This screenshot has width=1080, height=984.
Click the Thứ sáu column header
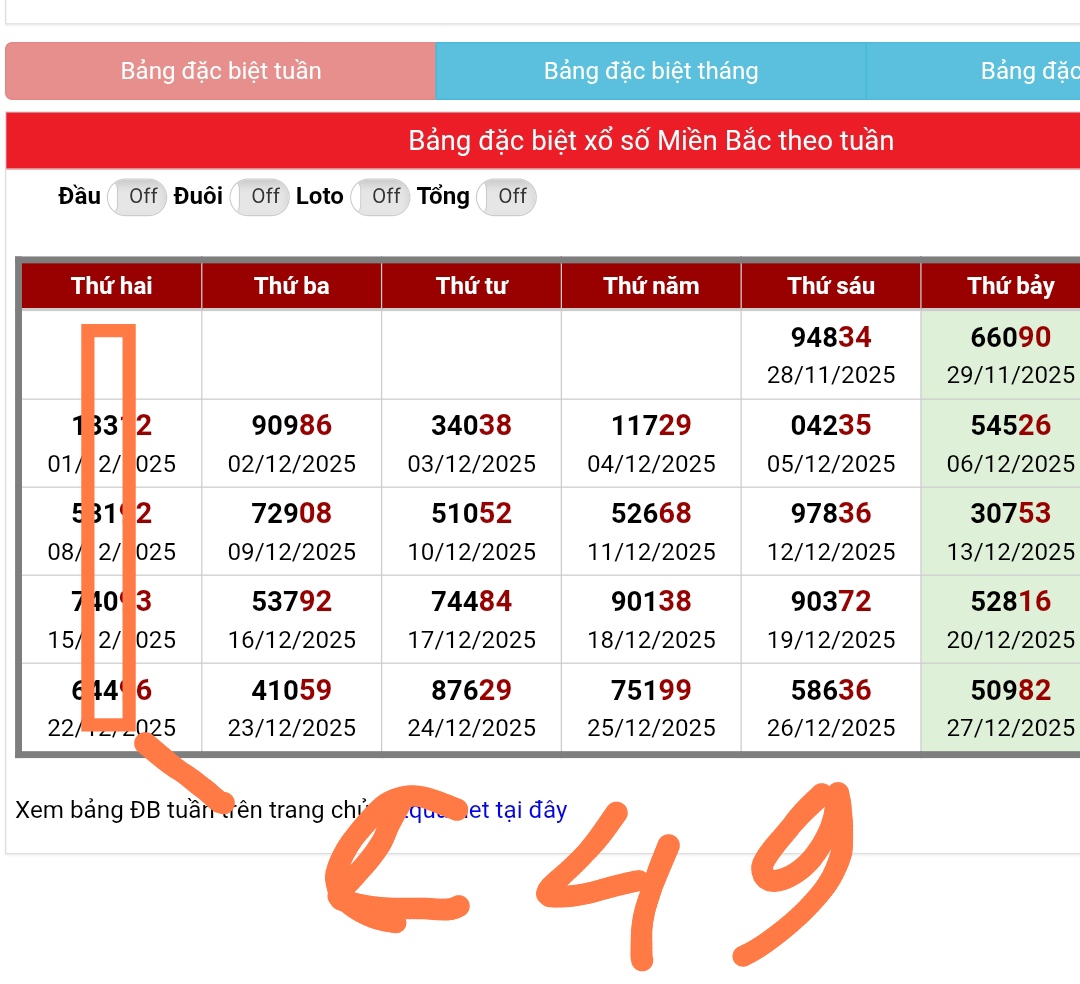coord(831,286)
